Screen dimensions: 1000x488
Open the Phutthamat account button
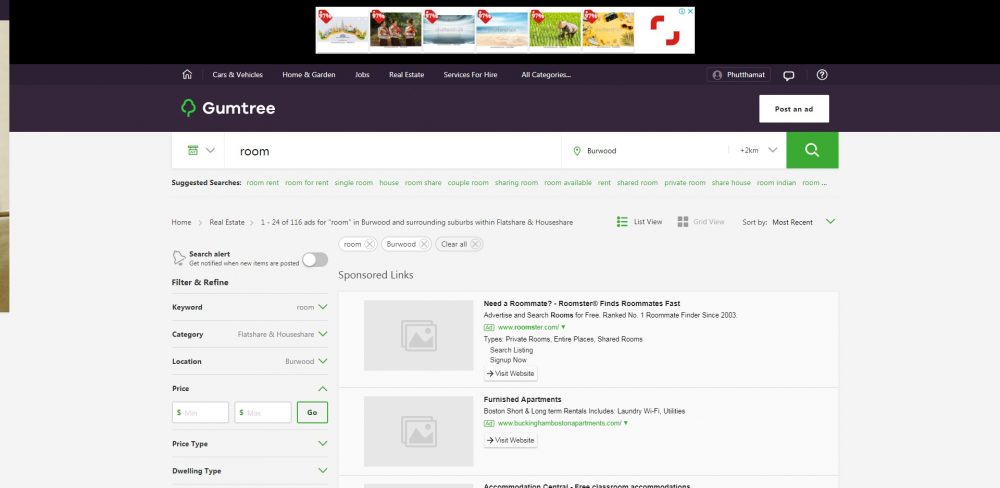739,75
